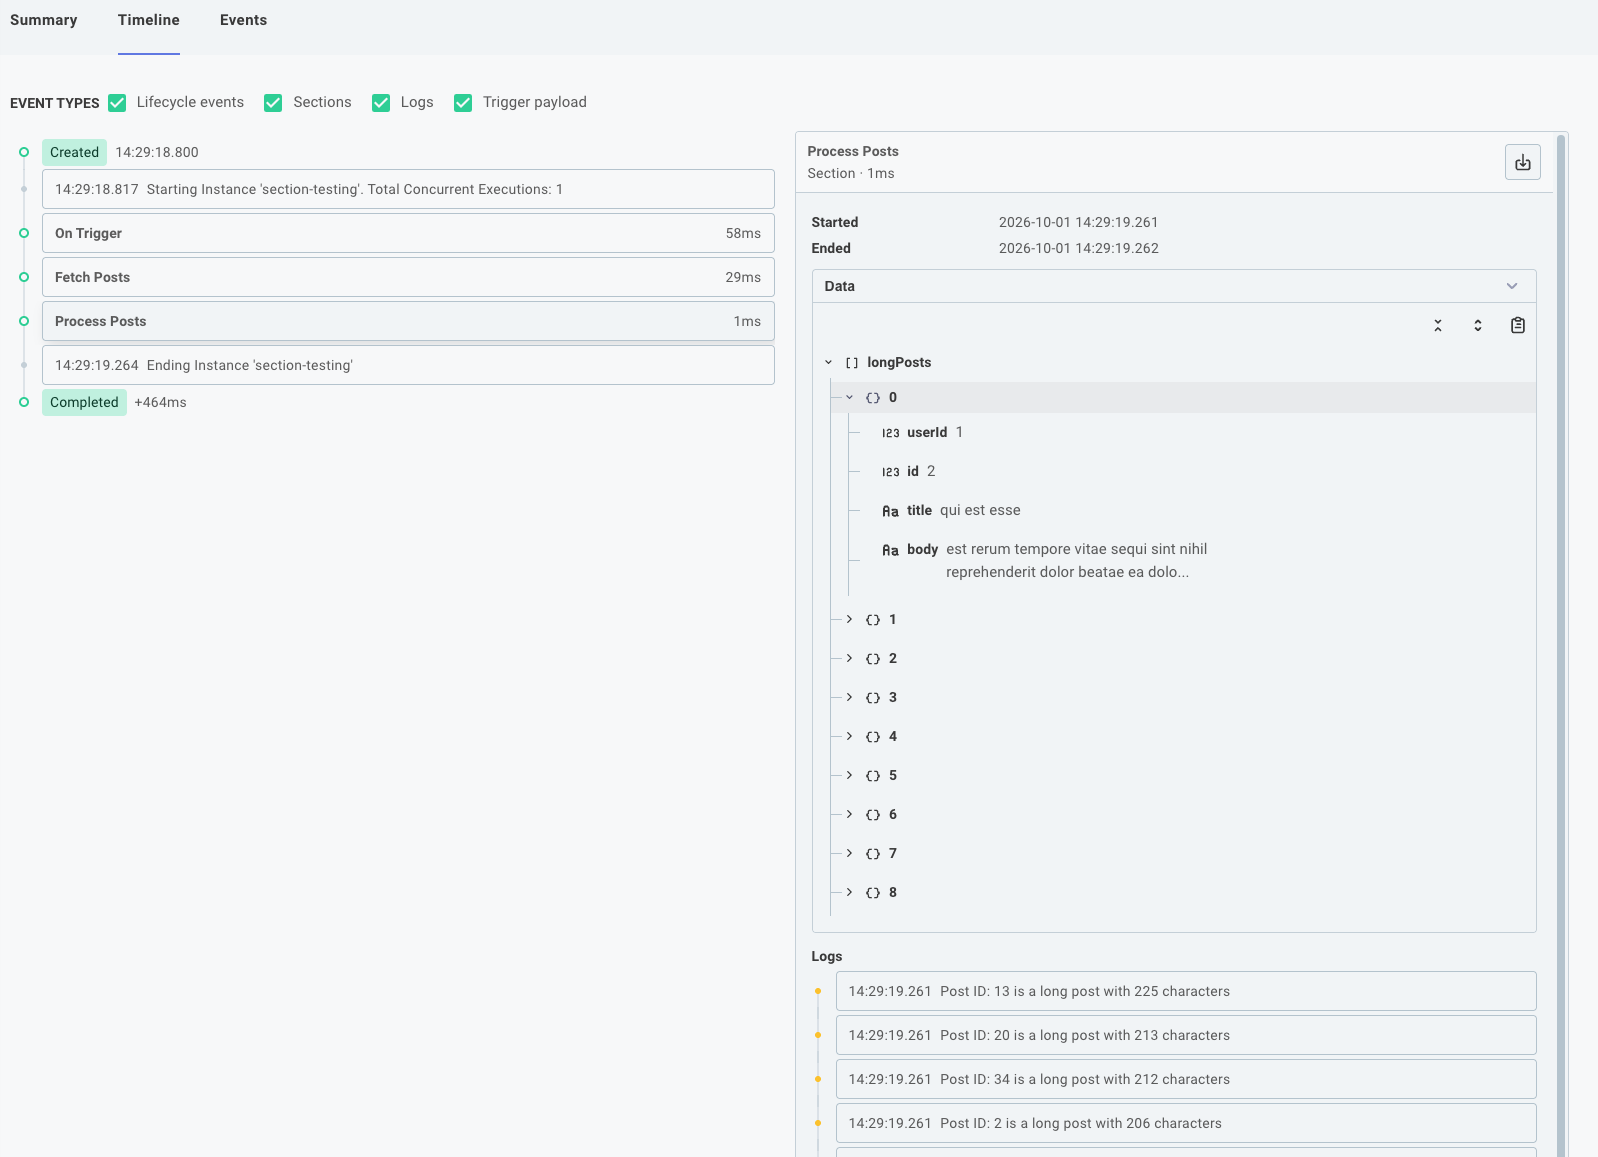Open the Fetch Posts section row
The image size is (1598, 1157).
click(x=408, y=277)
